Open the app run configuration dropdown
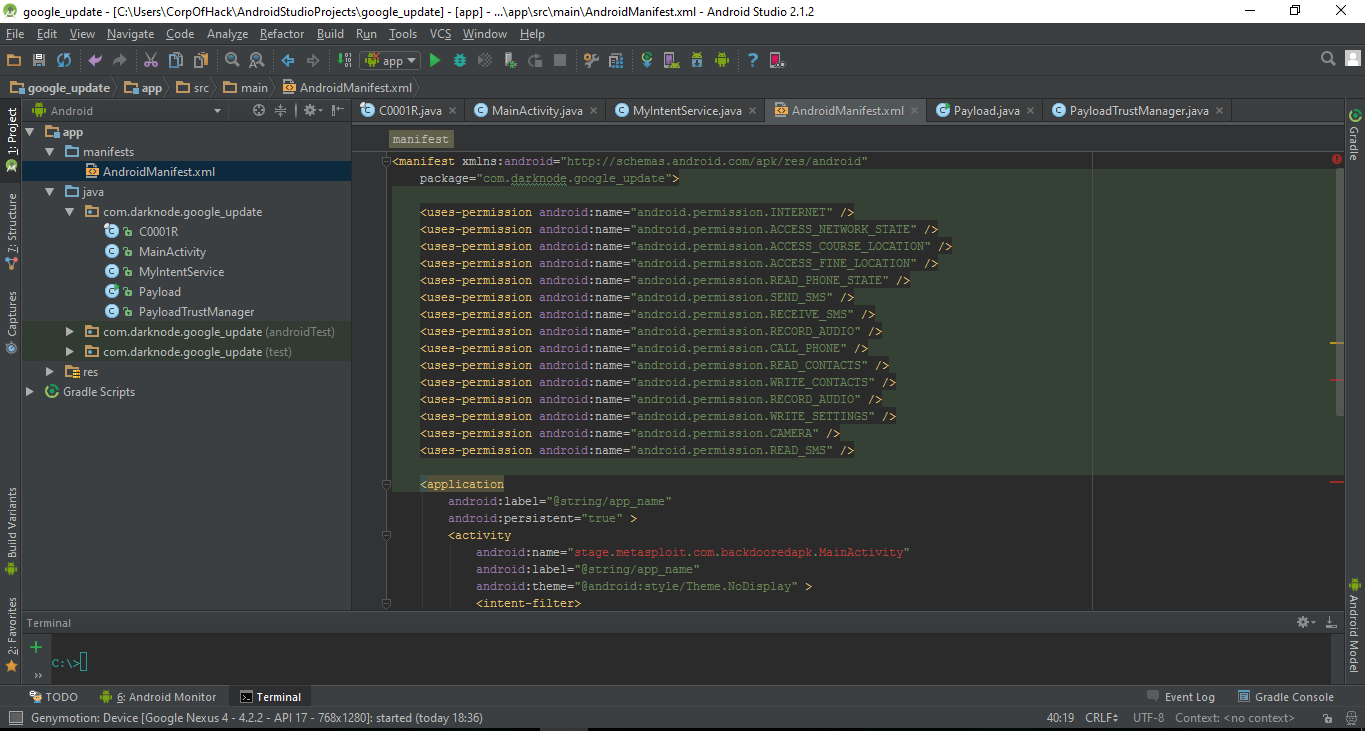The width and height of the screenshot is (1365, 731). pyautogui.click(x=390, y=61)
